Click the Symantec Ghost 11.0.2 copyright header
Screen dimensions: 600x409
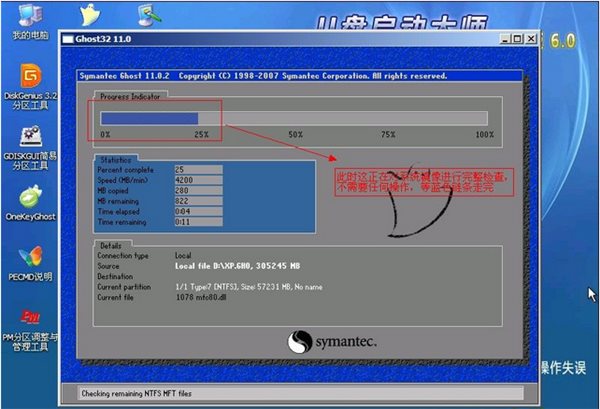point(263,76)
